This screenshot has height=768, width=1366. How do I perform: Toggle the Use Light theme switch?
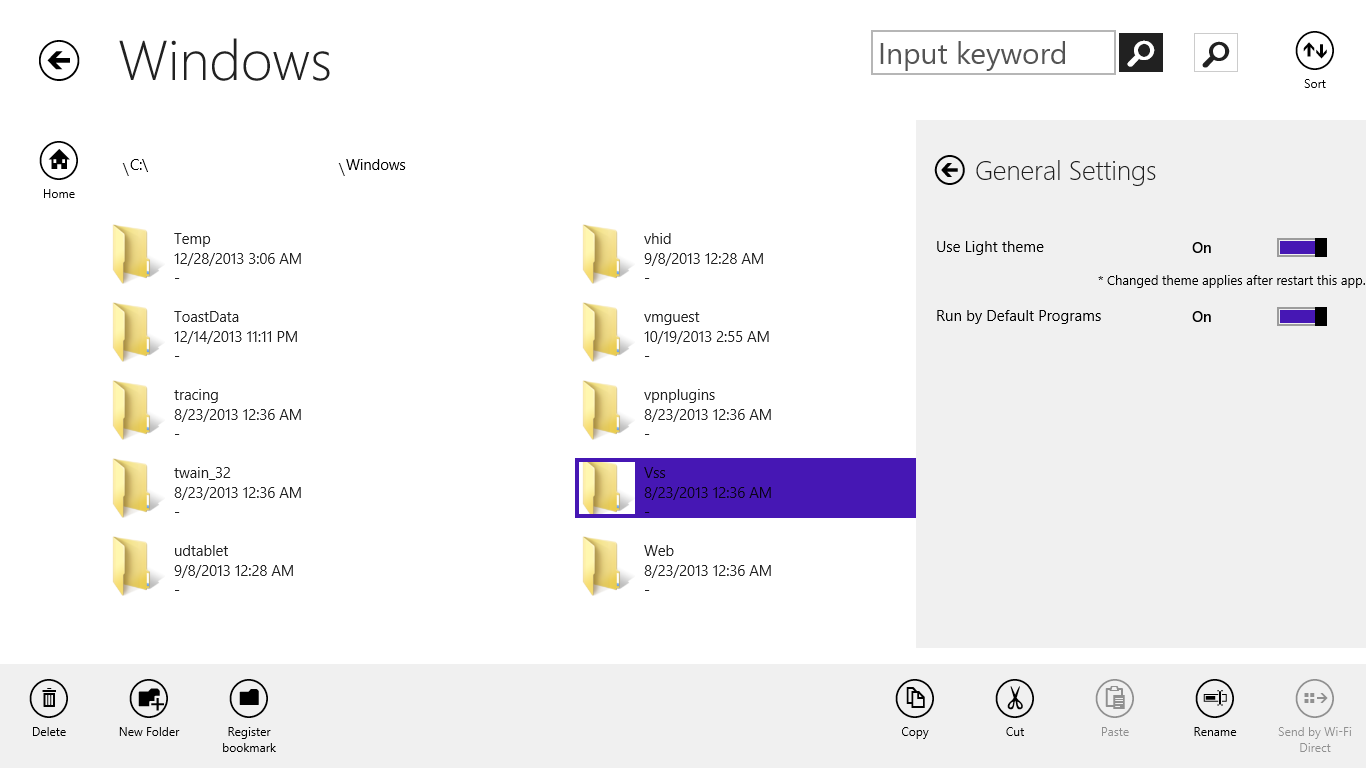click(1302, 248)
